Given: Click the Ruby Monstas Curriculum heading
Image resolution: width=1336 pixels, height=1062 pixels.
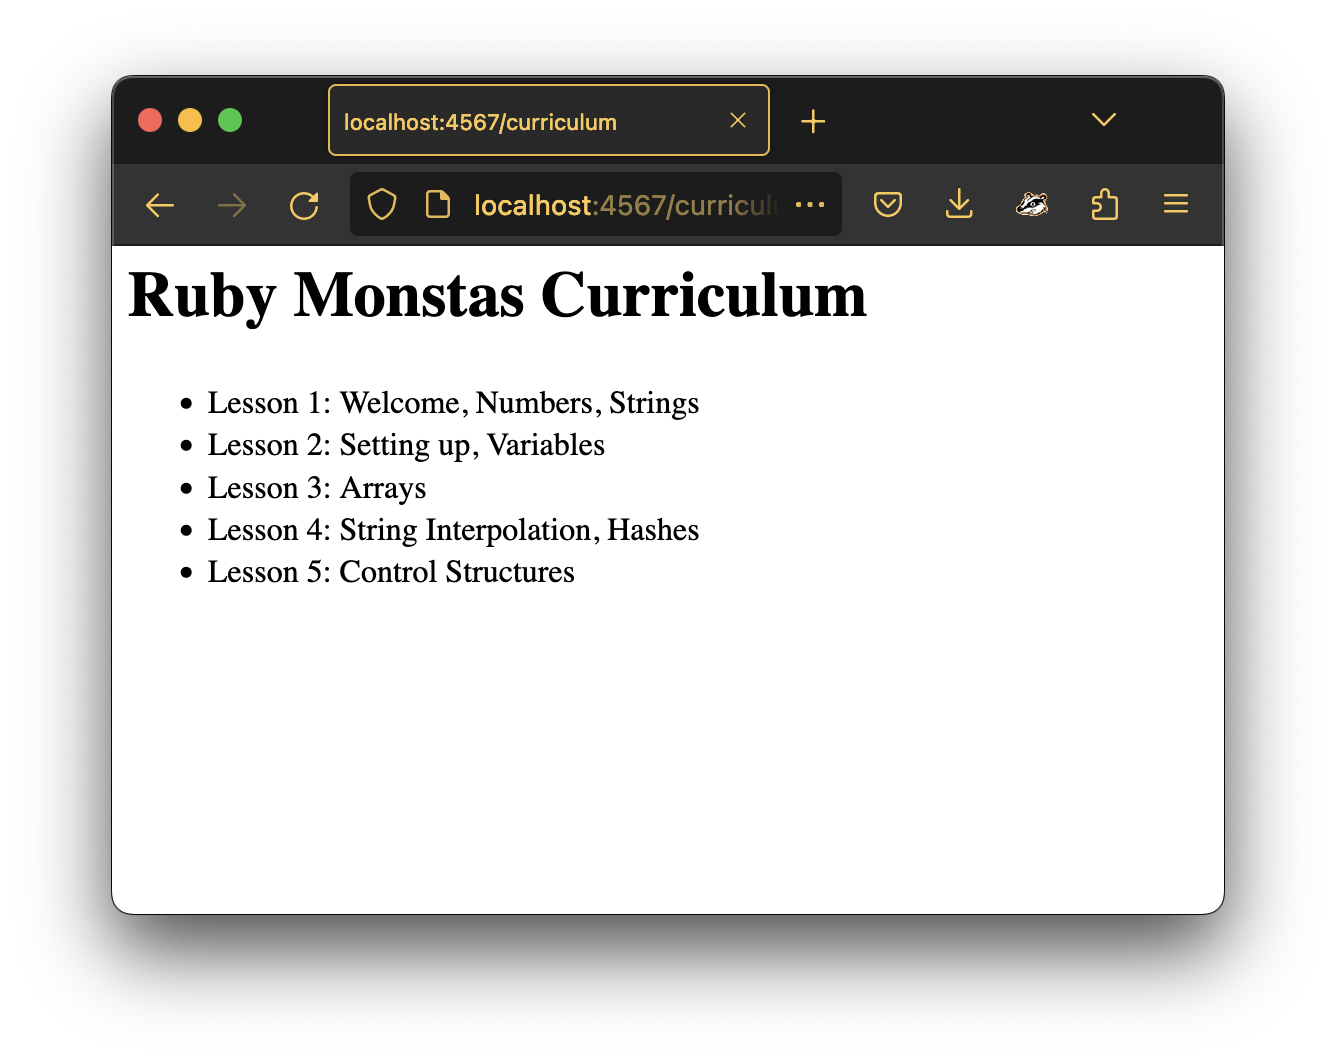Looking at the screenshot, I should click(497, 294).
